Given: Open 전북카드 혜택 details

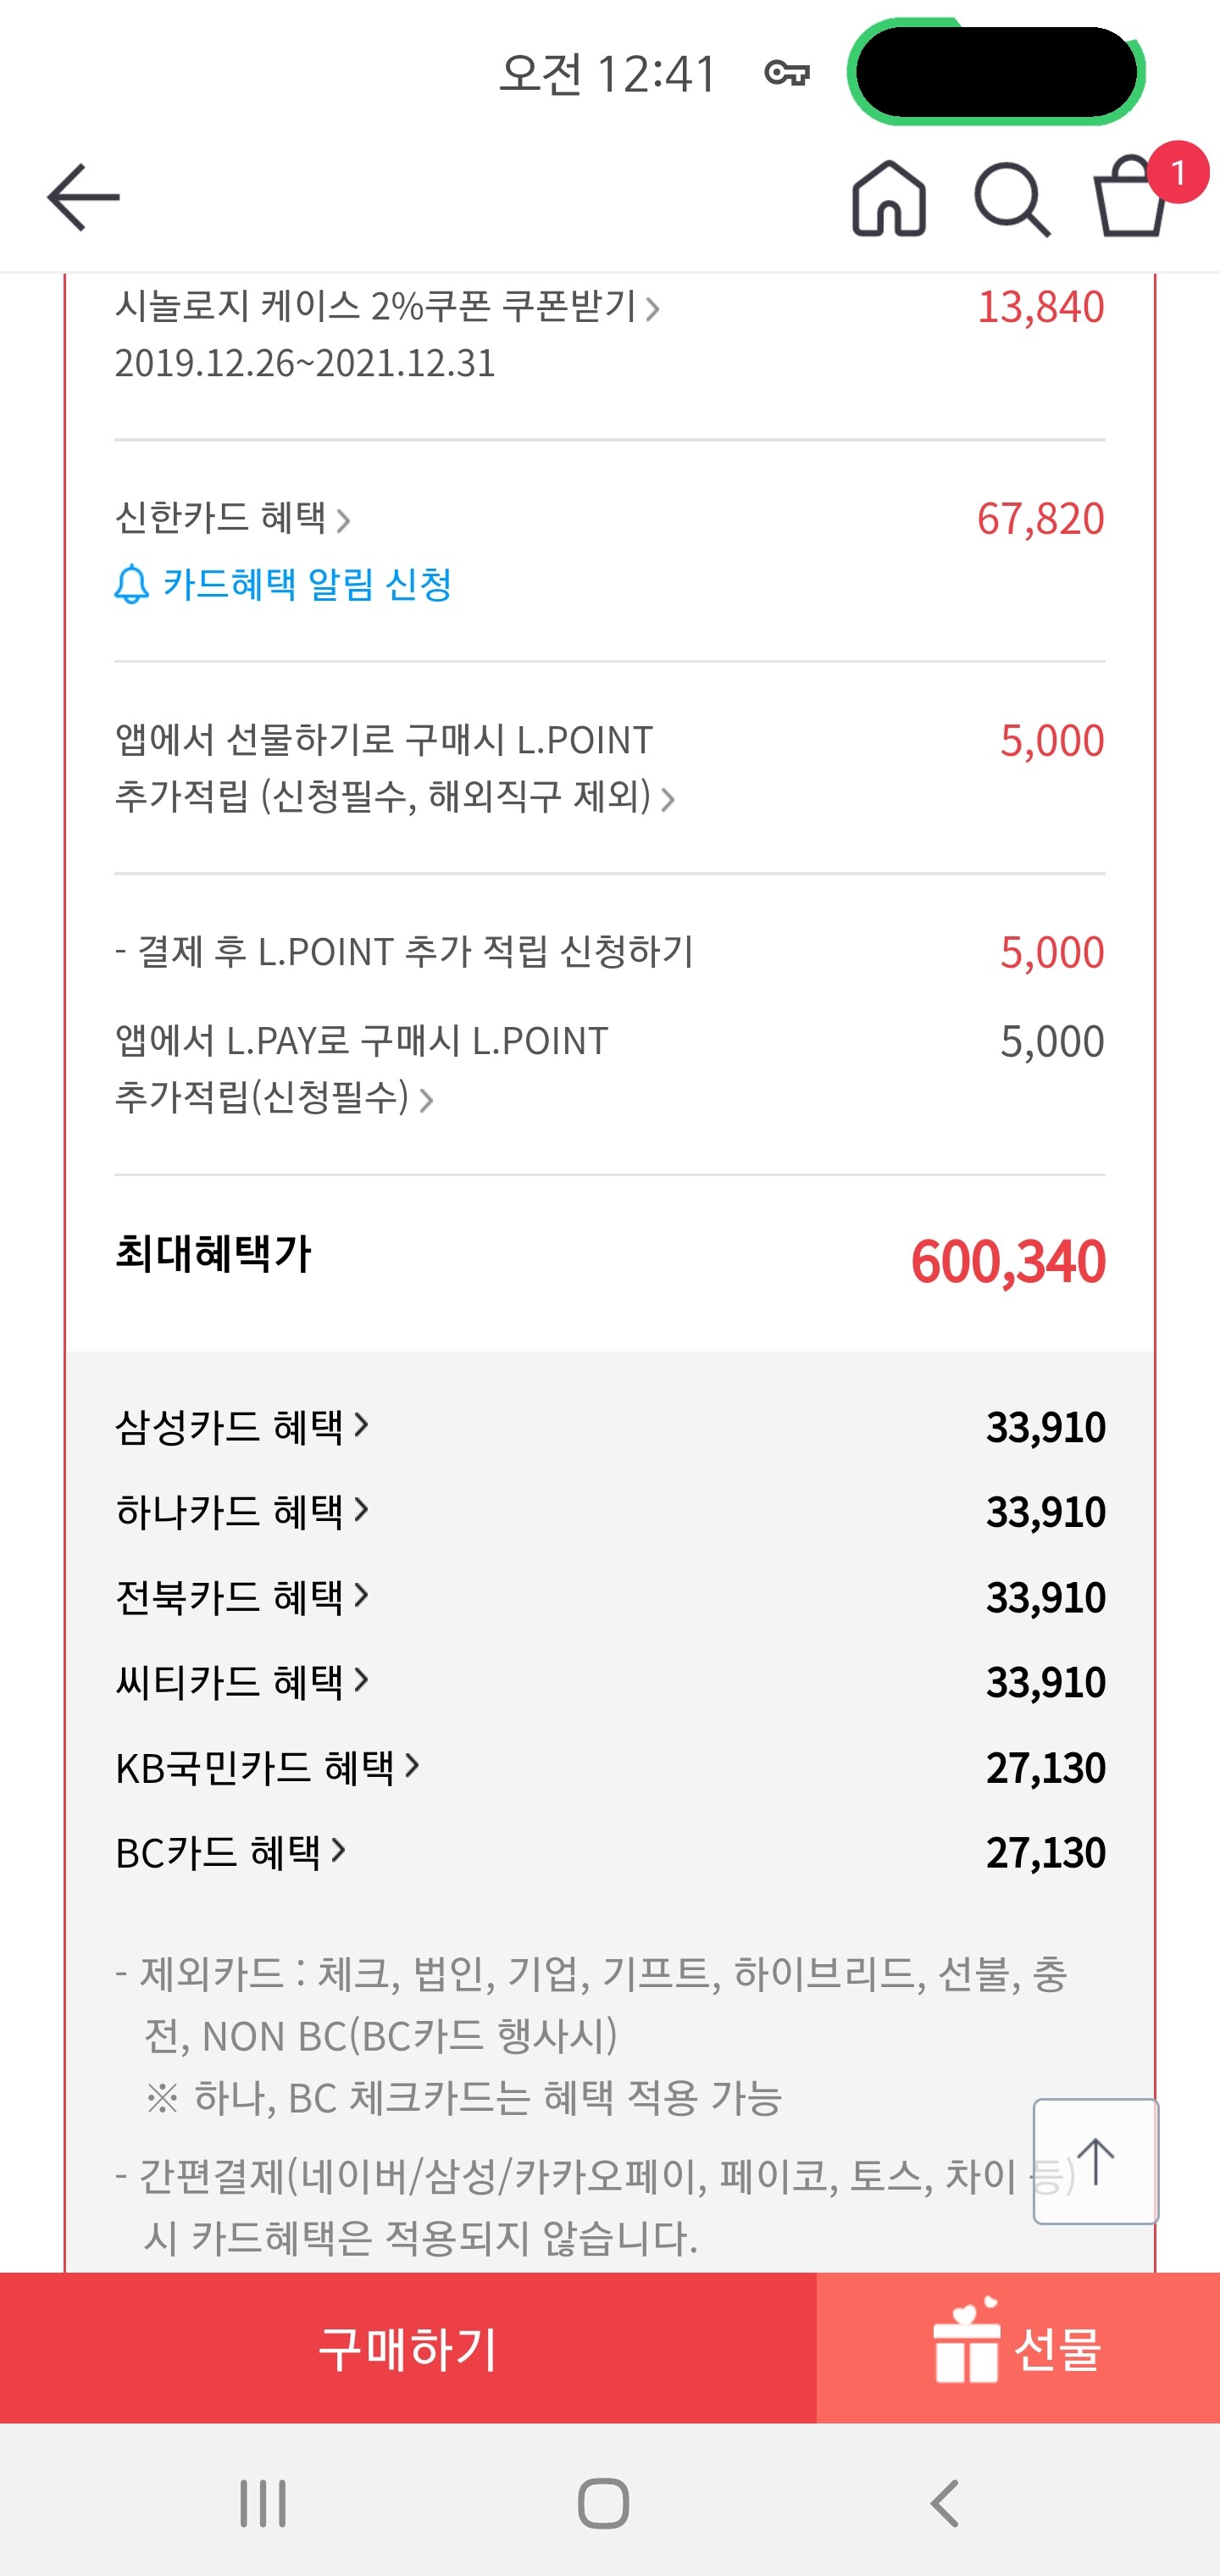Looking at the screenshot, I should point(242,1596).
